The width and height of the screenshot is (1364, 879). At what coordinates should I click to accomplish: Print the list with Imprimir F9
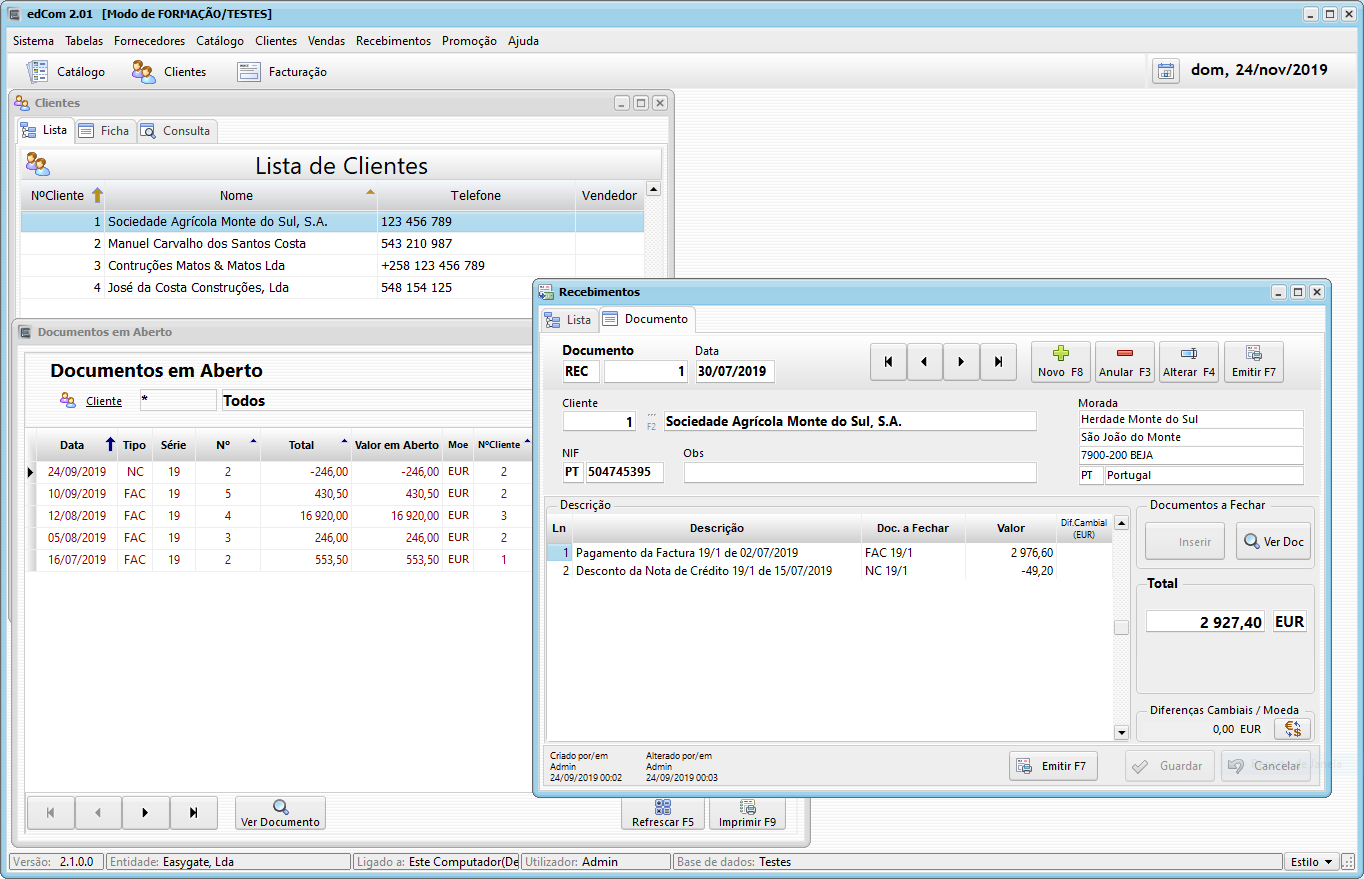[747, 813]
